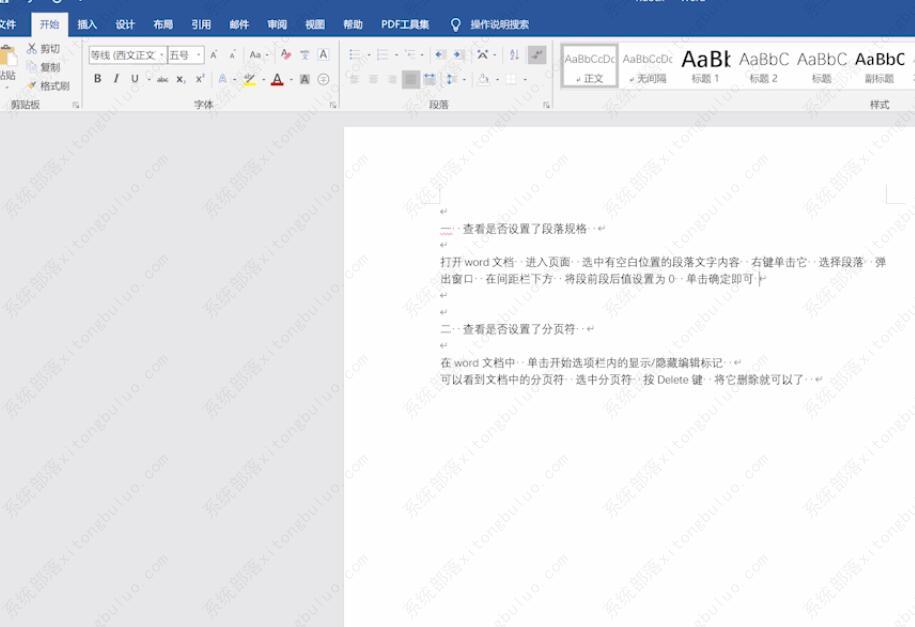Screen dimensions: 915x627
Task: Apply the 副标题 (Subtitle) style
Action: 879,66
